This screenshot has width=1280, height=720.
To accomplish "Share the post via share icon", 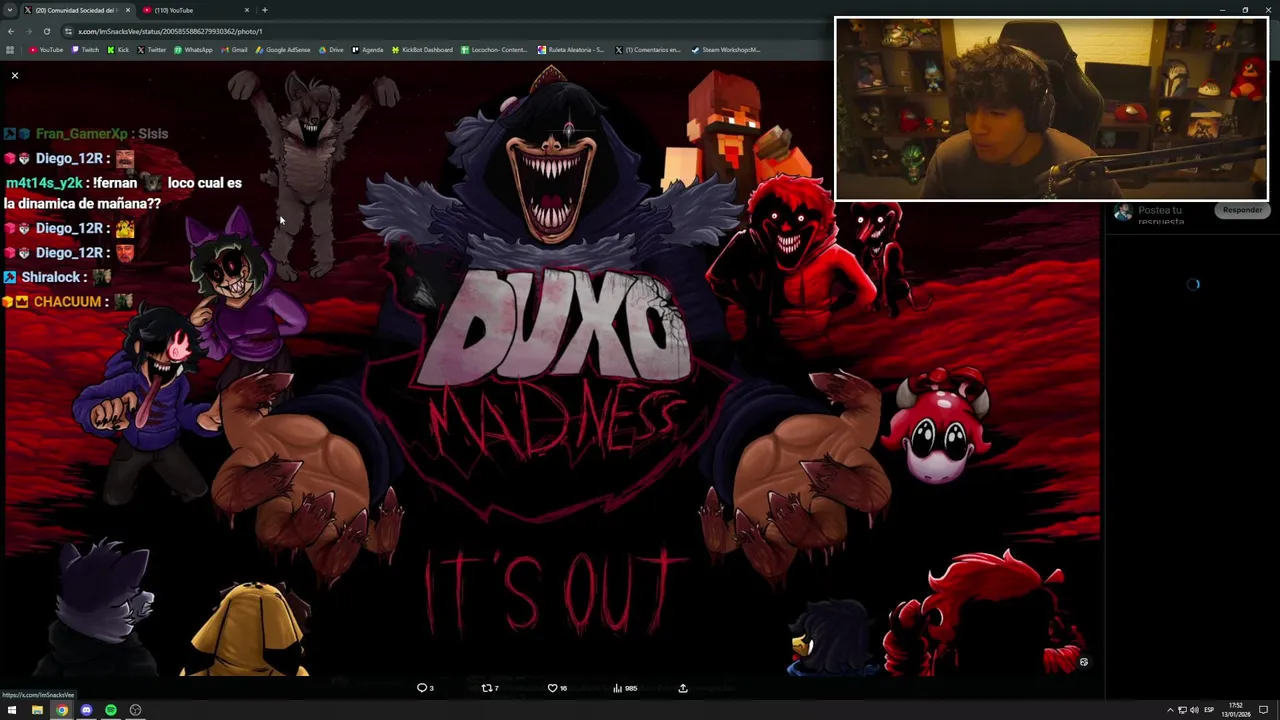I will click(x=683, y=688).
